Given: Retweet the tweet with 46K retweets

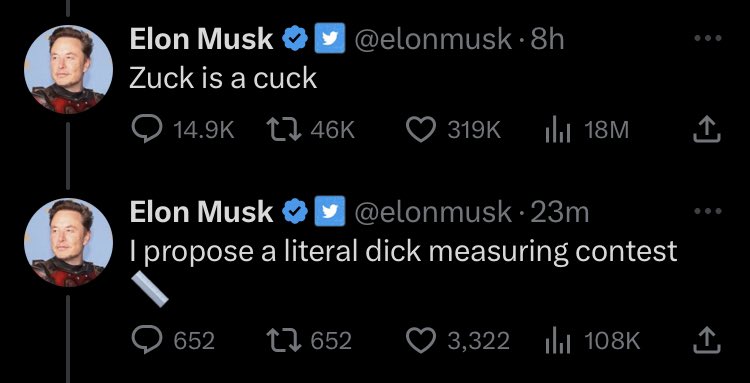Looking at the screenshot, I should click(x=284, y=130).
